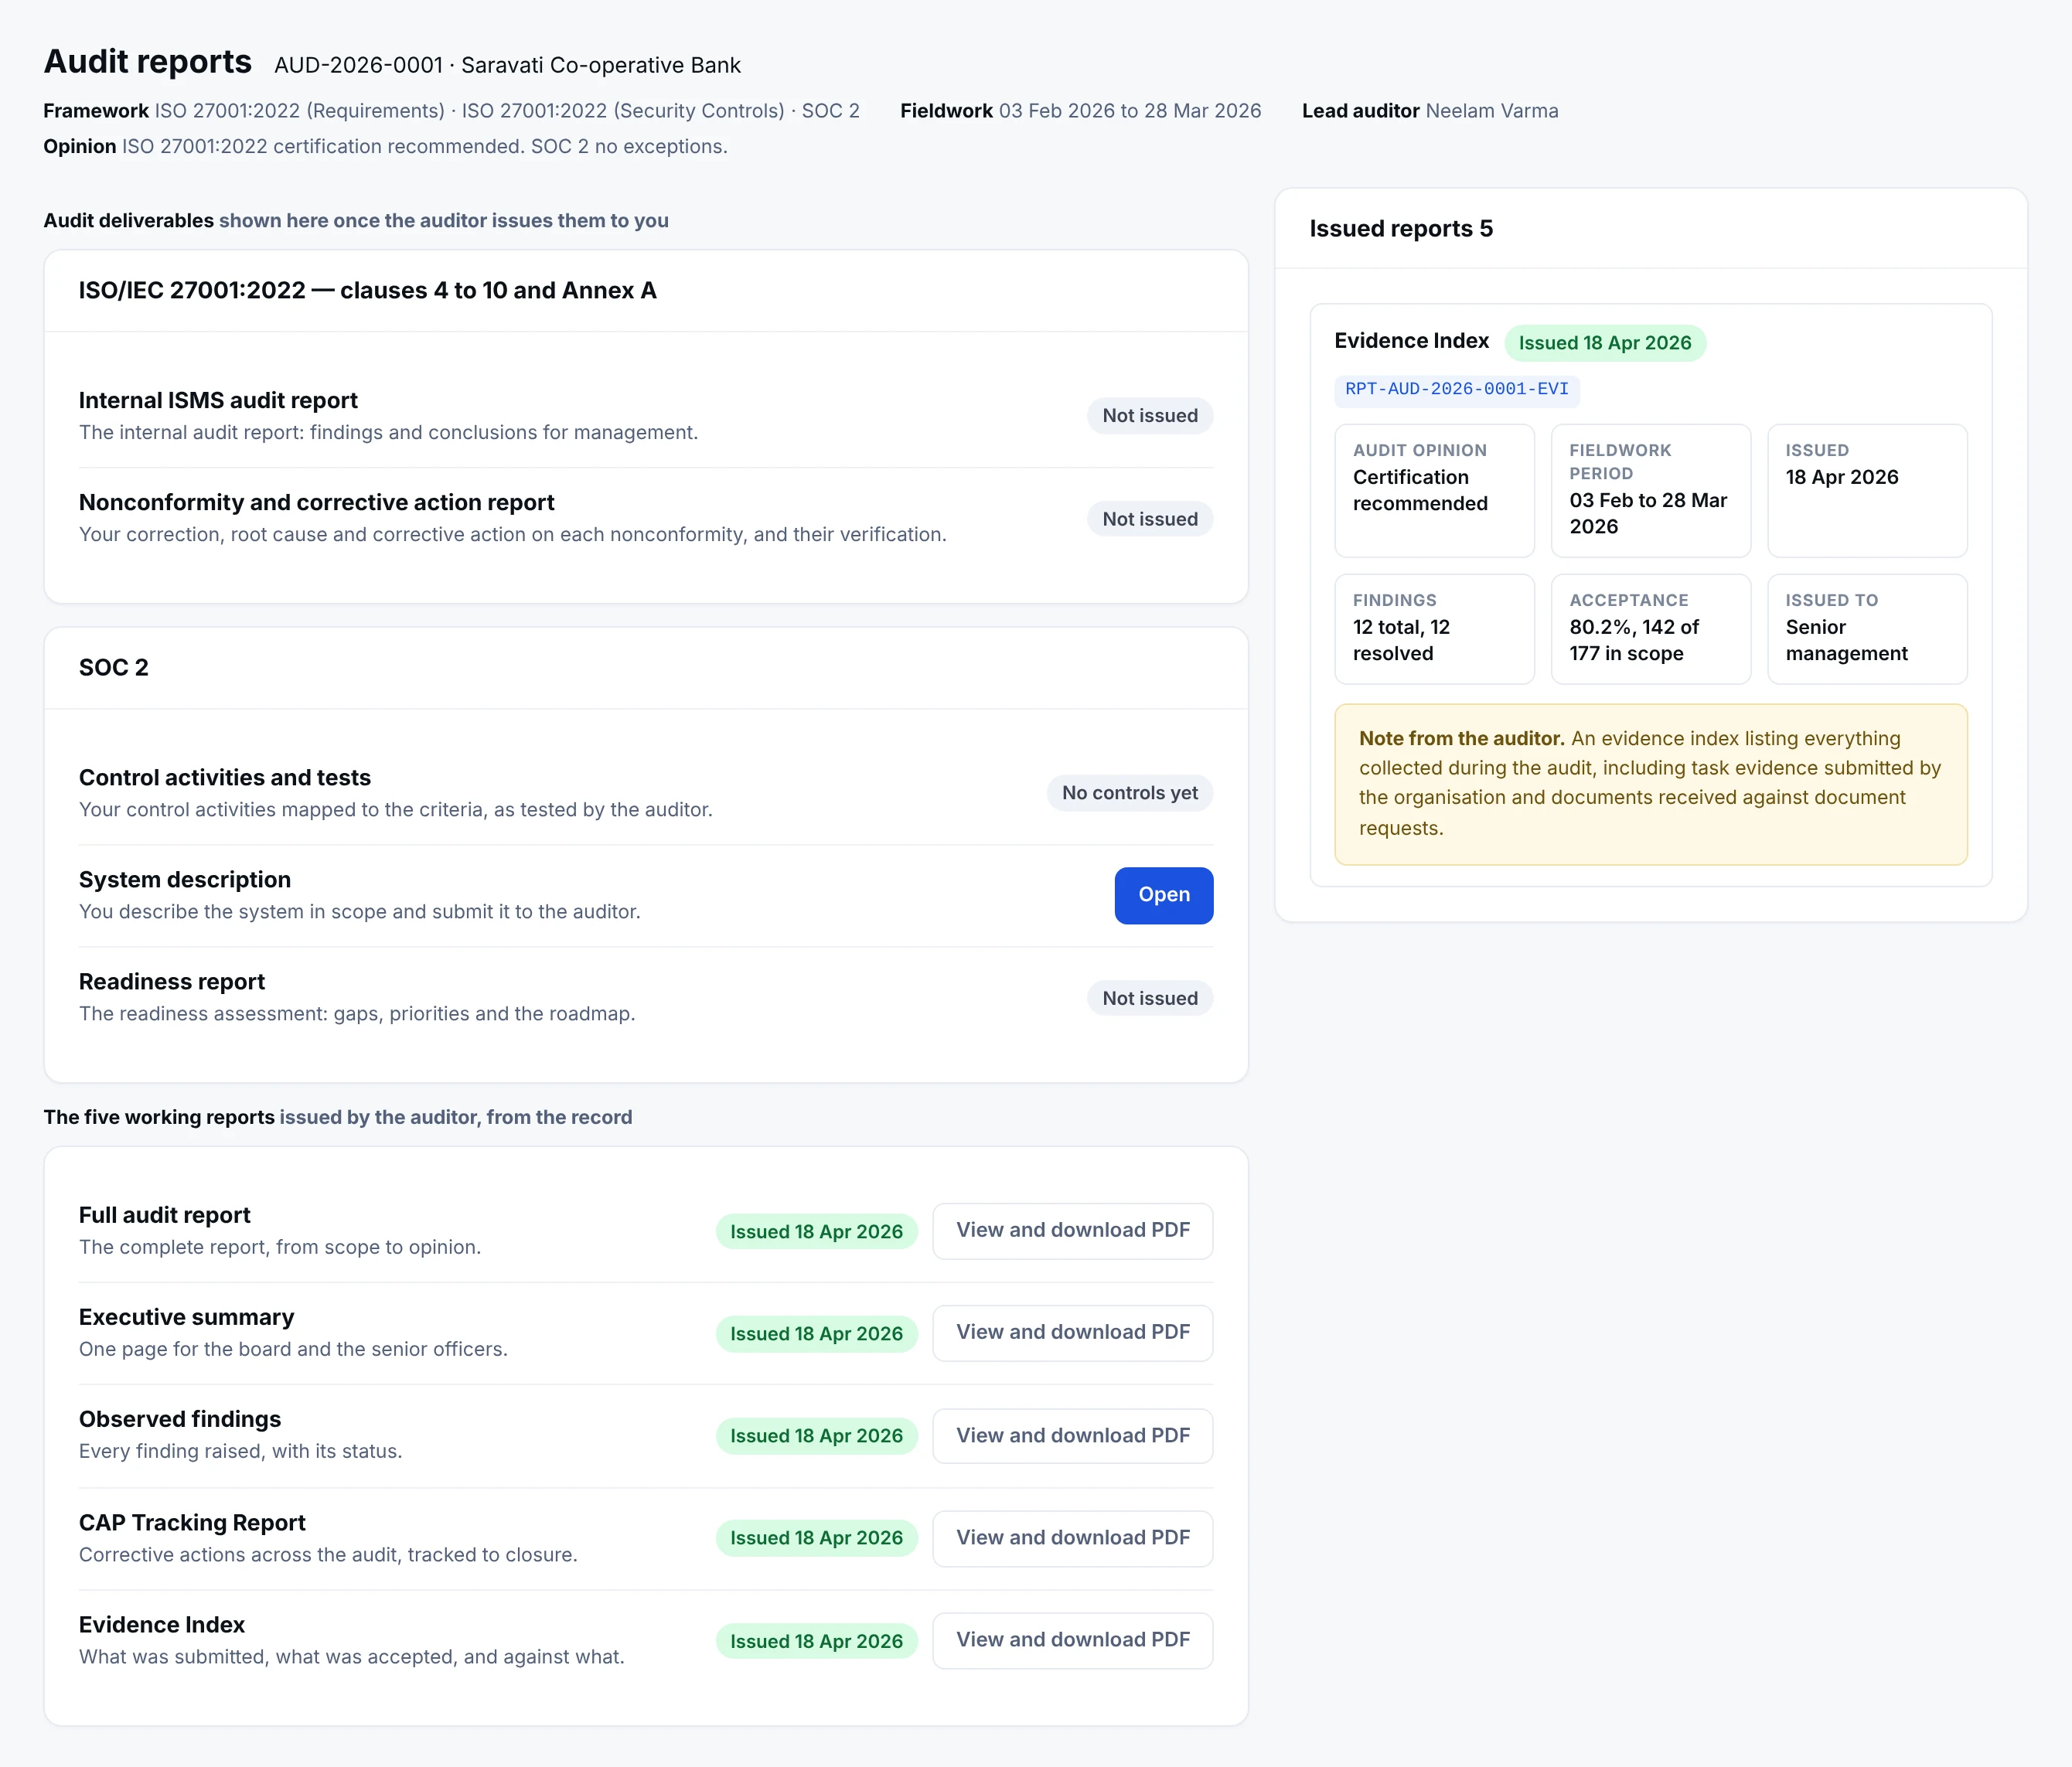This screenshot has height=1767, width=2072.
Task: Click the ISO/IEC 27001:2022 section heading
Action: pos(367,290)
